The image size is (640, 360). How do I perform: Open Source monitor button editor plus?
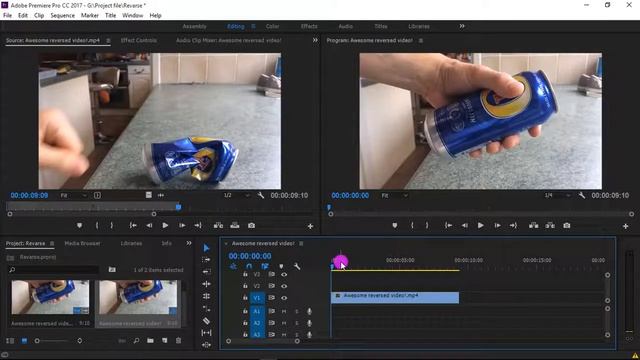[x=310, y=226]
